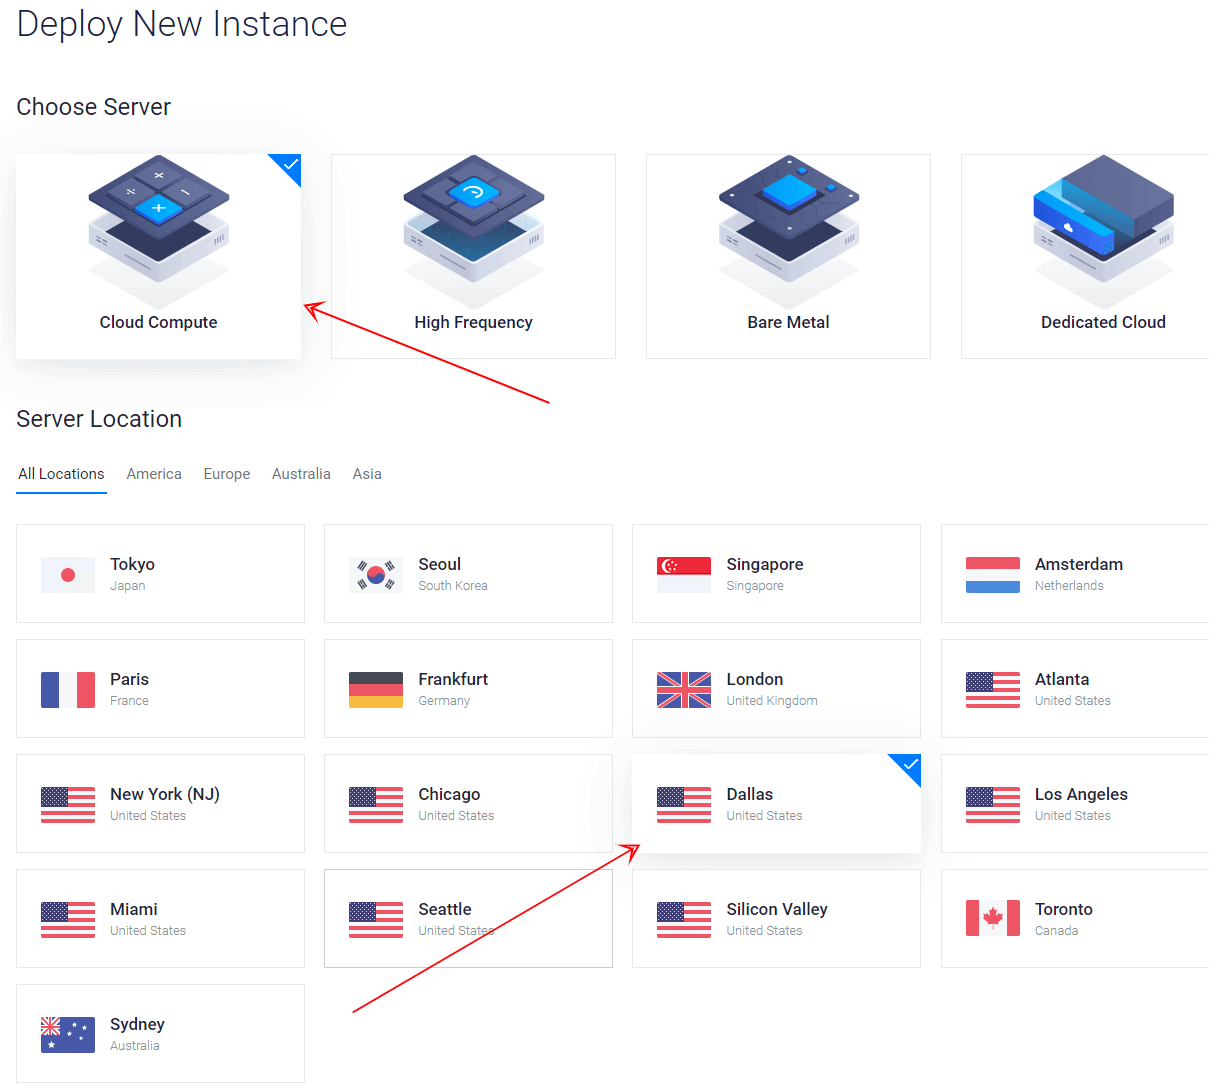The height and width of the screenshot is (1085, 1209).
Task: Click the South Korea flag for Seoul
Action: pyautogui.click(x=376, y=575)
